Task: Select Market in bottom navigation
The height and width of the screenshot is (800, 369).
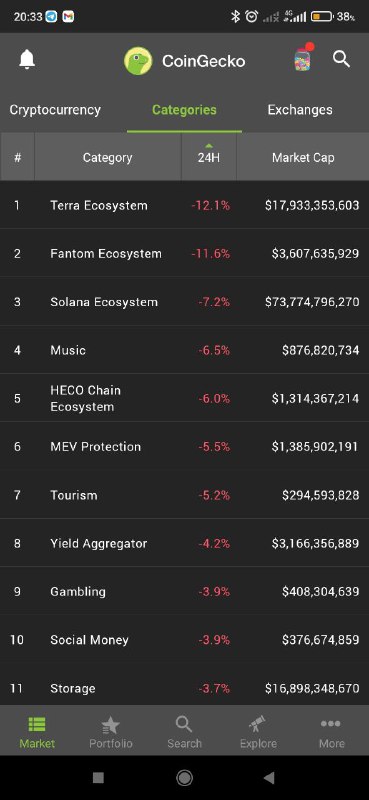Action: pyautogui.click(x=37, y=732)
